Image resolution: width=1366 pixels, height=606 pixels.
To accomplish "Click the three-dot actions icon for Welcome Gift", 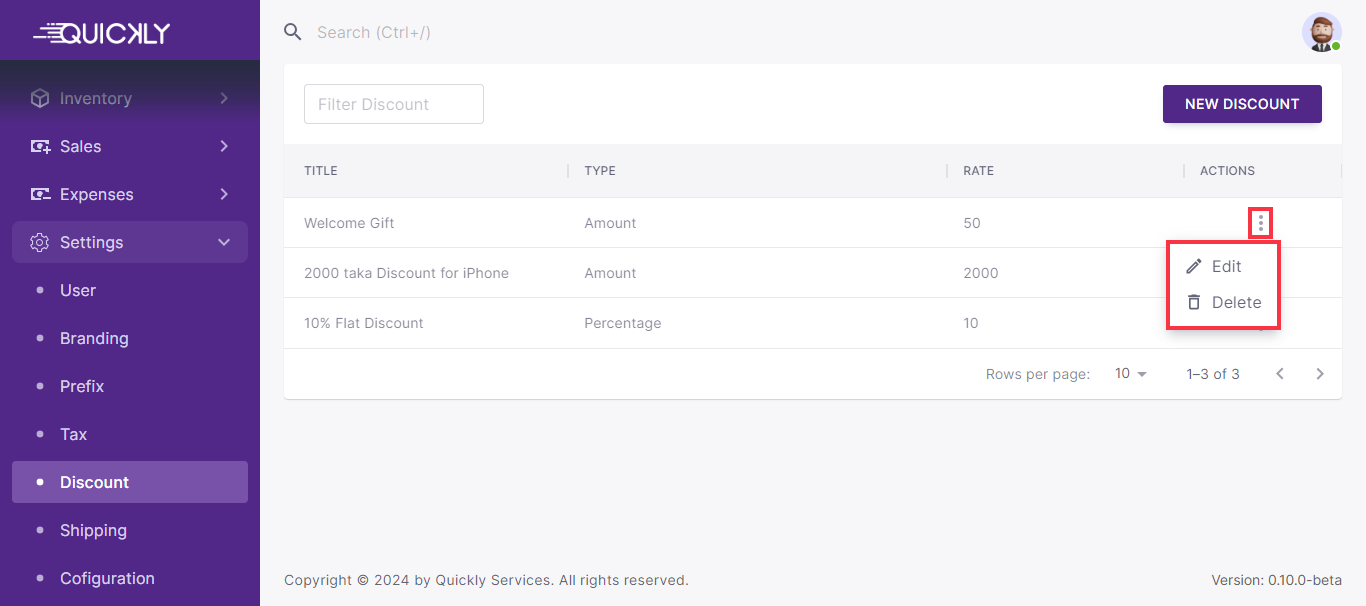I will click(1260, 223).
